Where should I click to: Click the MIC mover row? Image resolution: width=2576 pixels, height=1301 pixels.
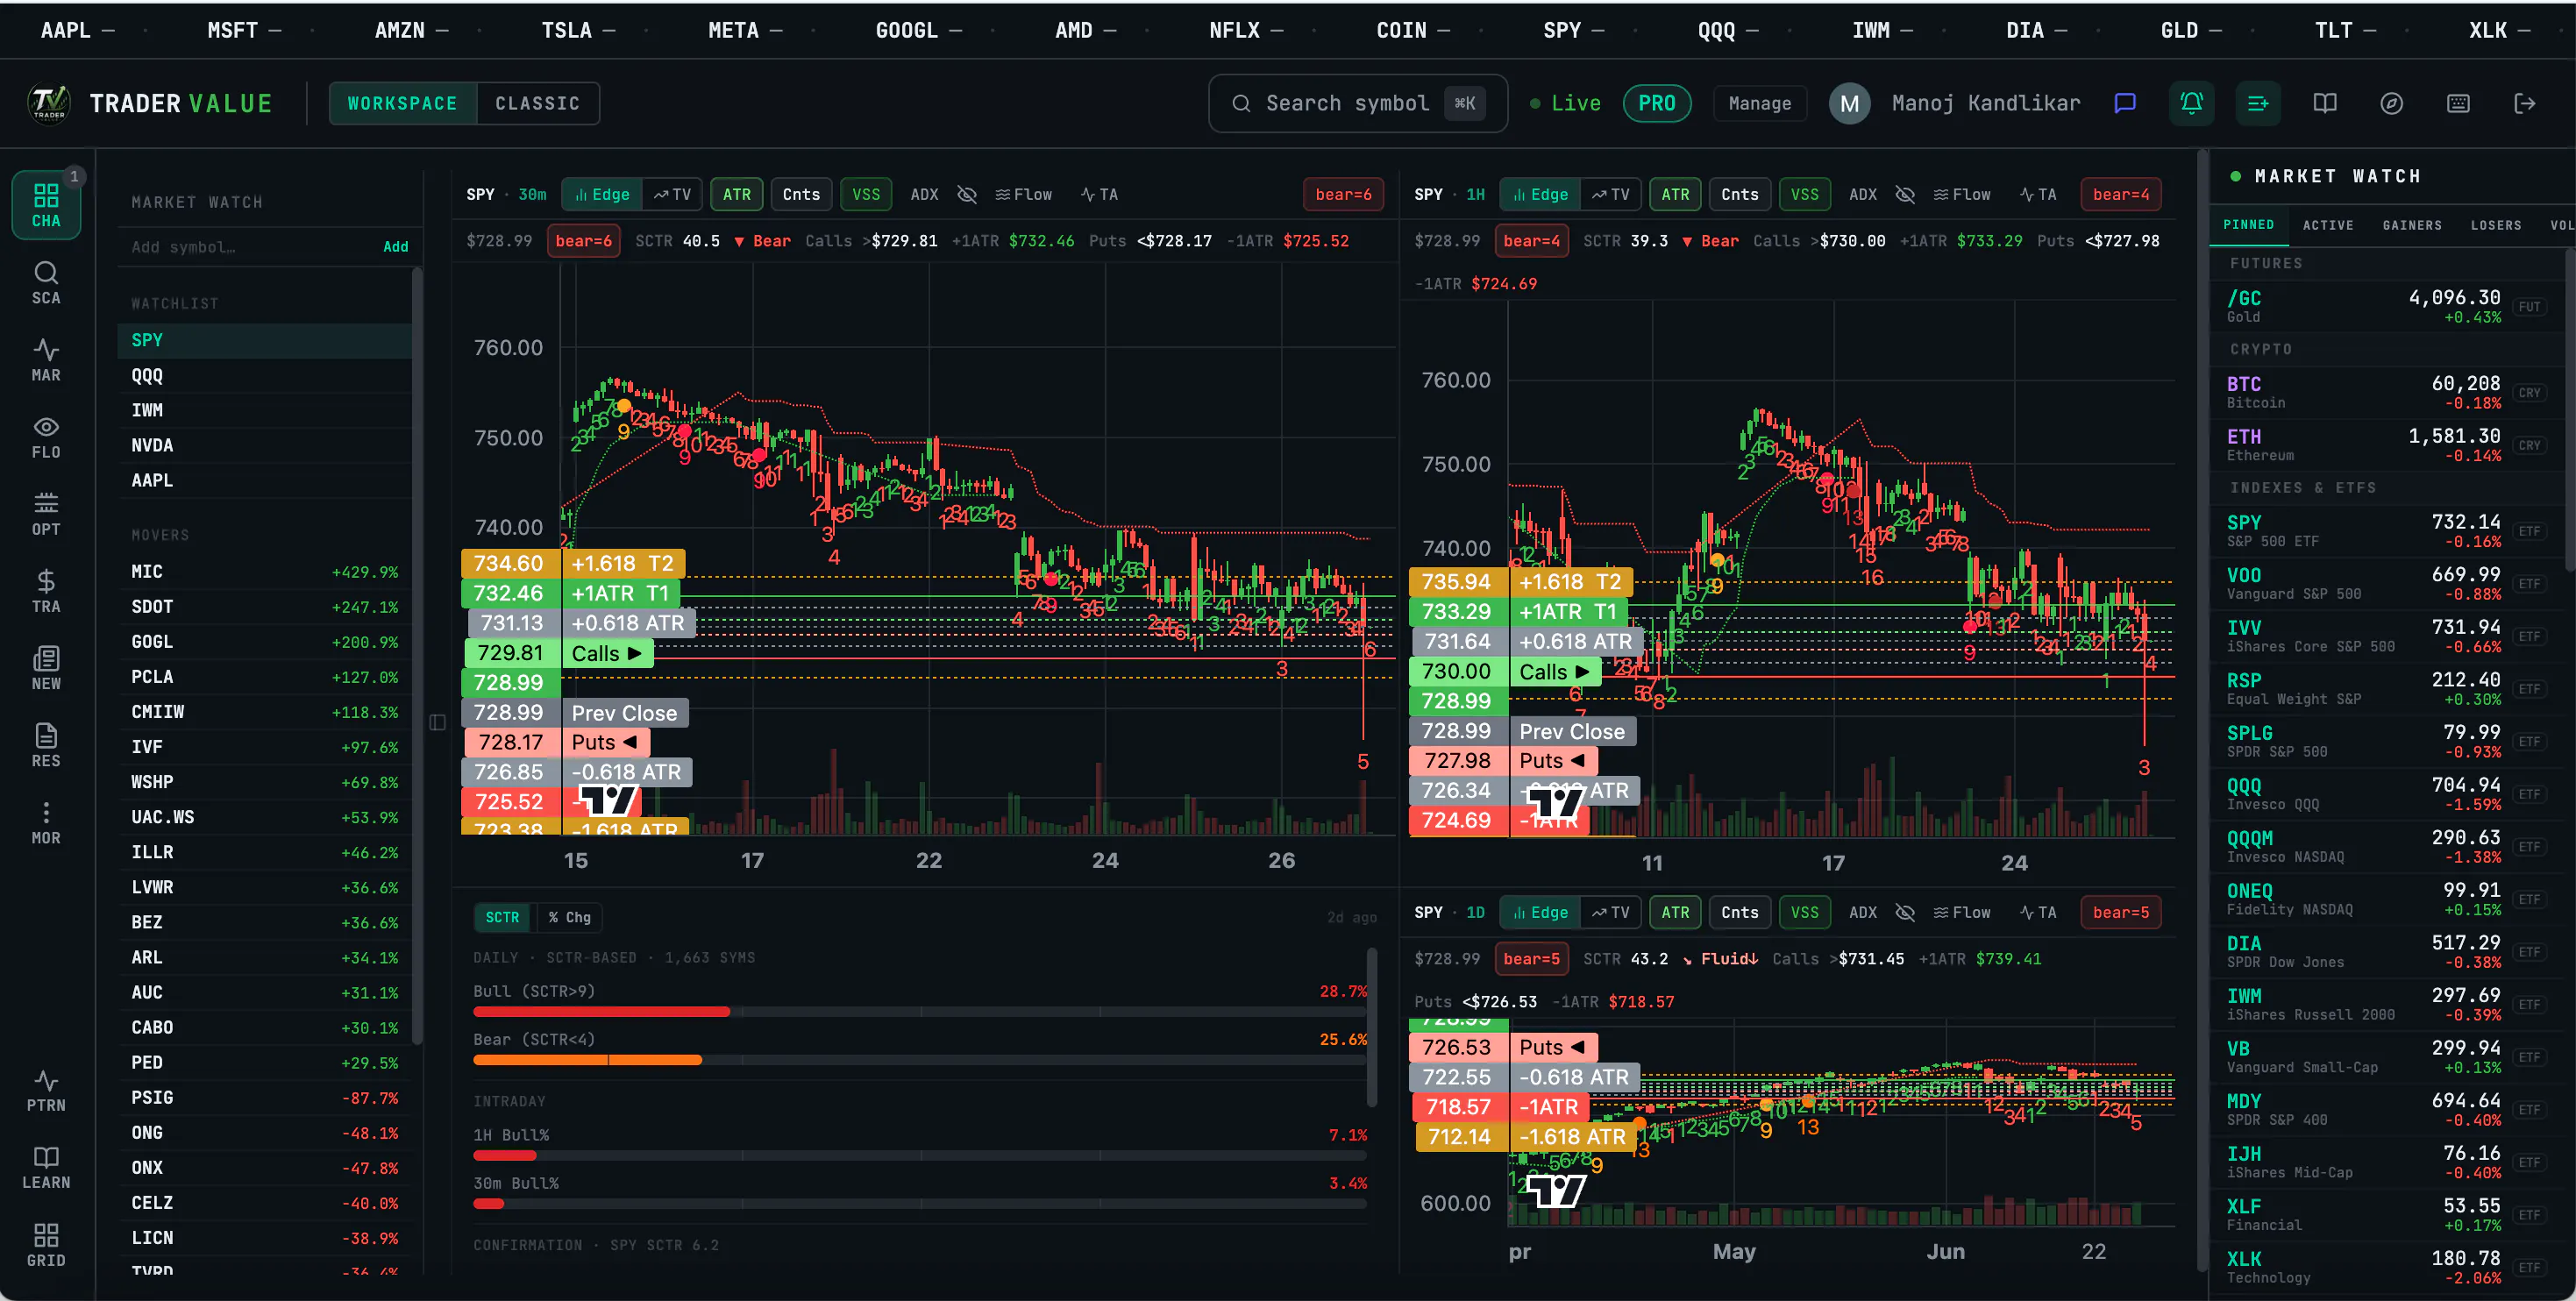click(x=265, y=572)
